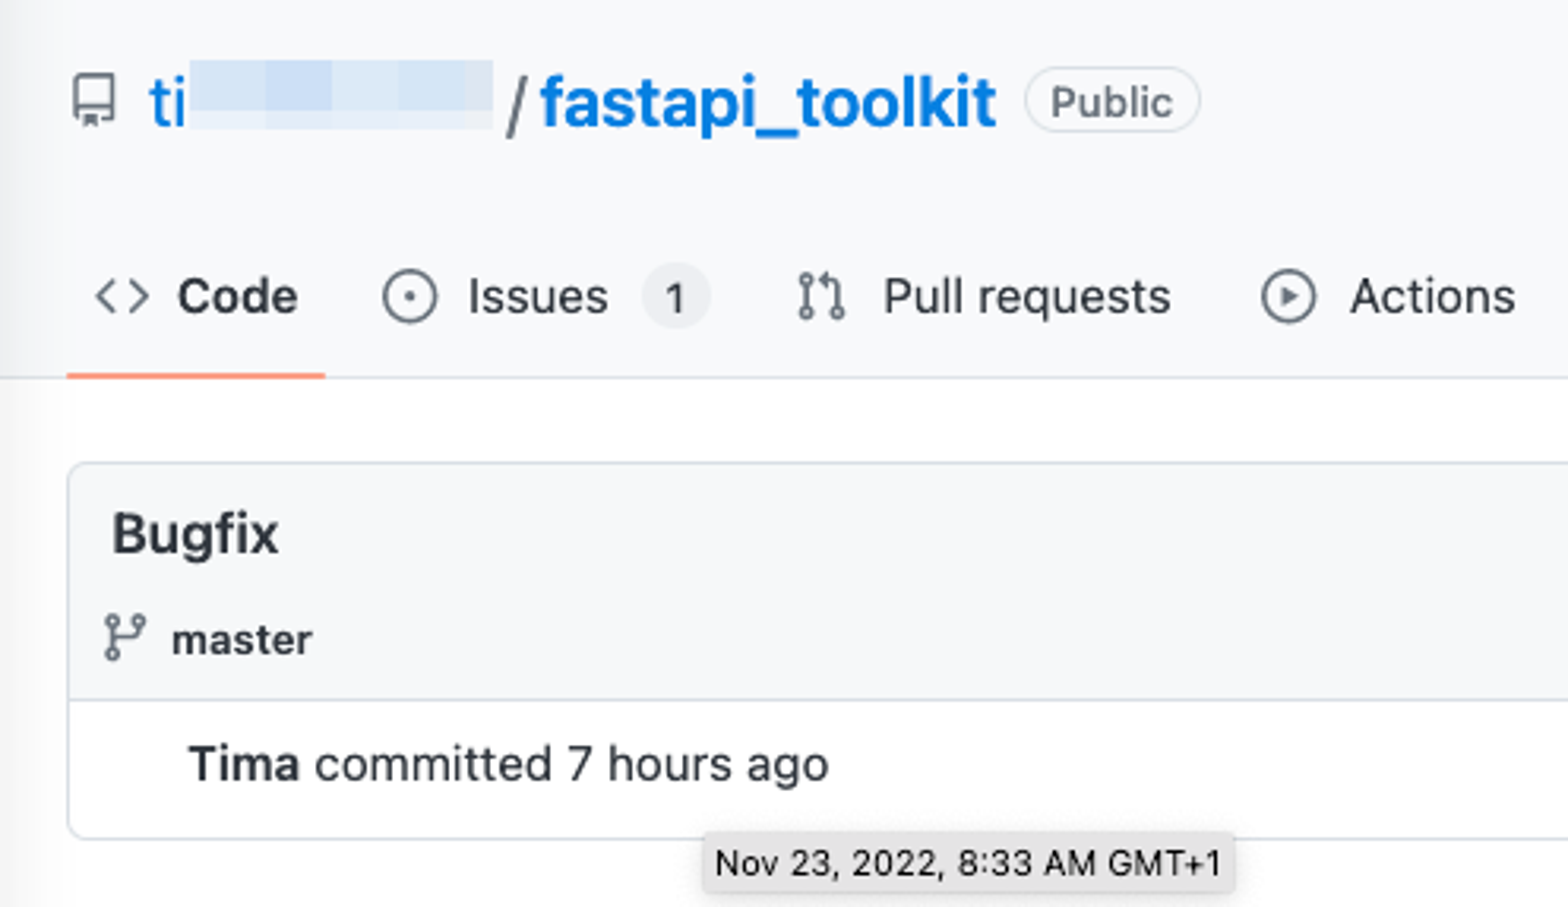Screen dimensions: 1568x907
Task: Switch to the Code tab
Action: point(236,295)
